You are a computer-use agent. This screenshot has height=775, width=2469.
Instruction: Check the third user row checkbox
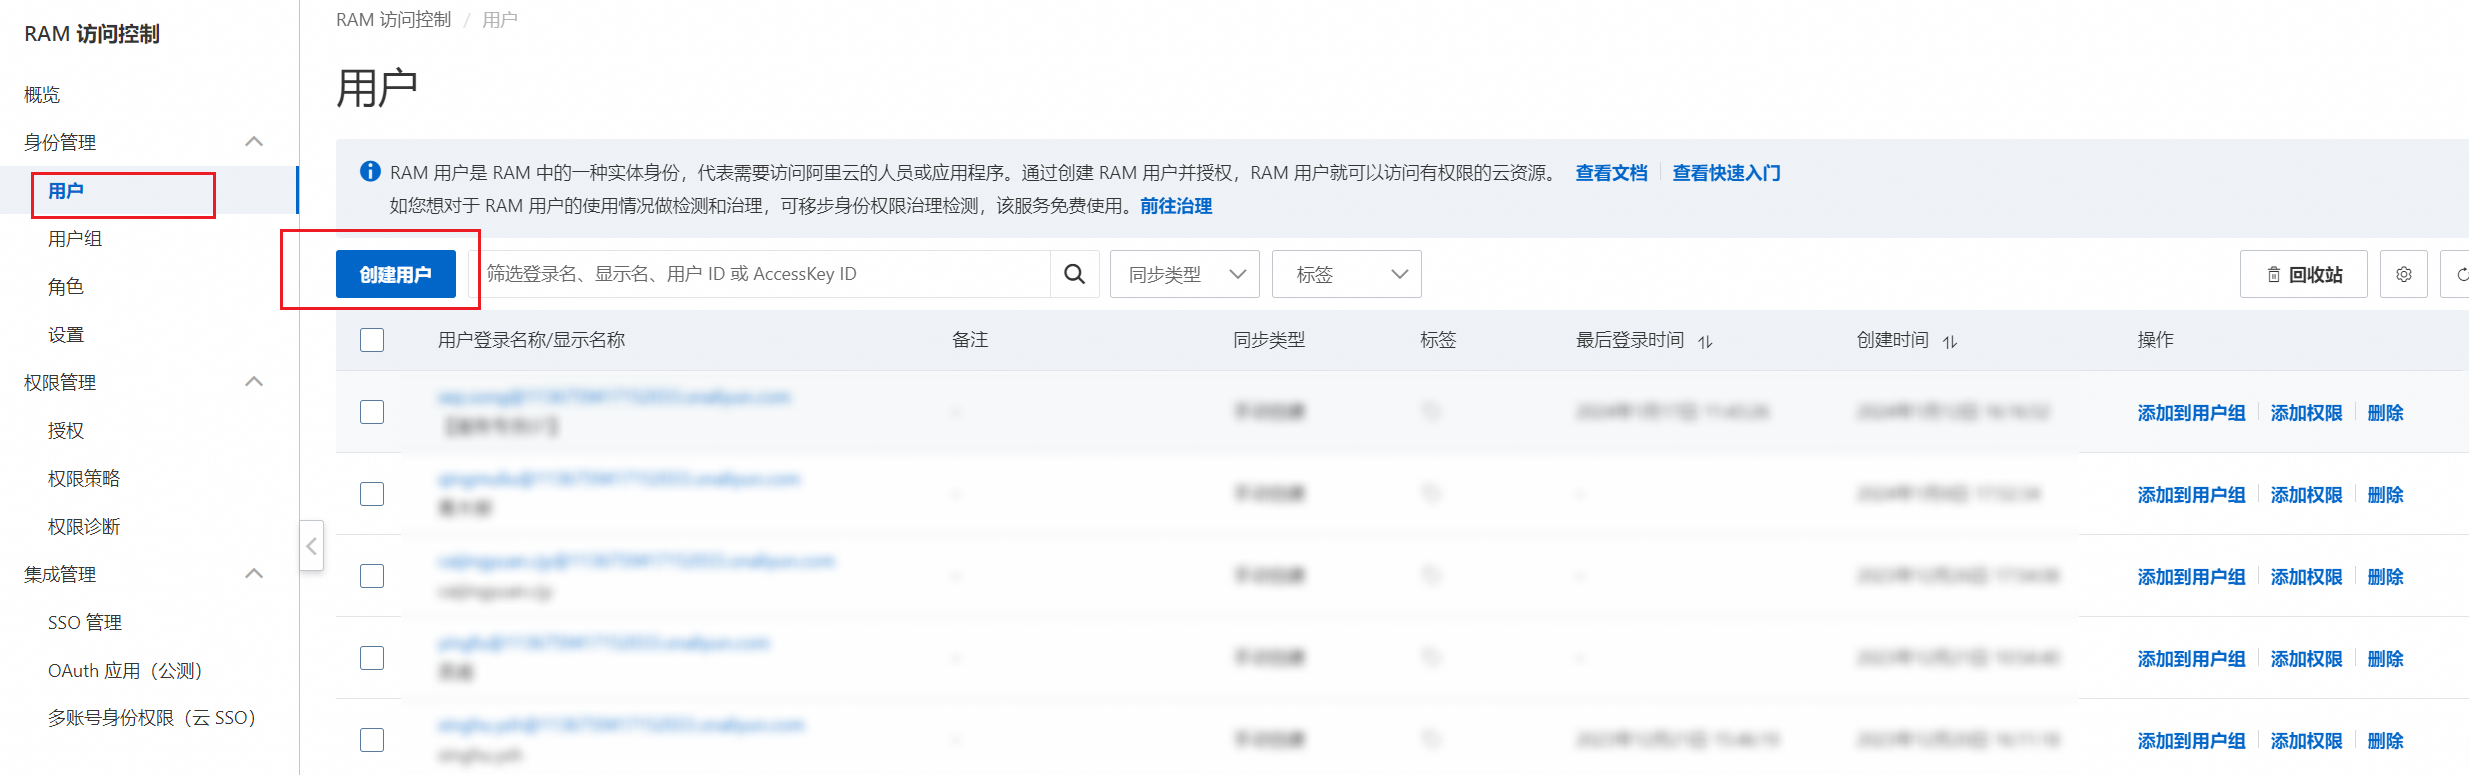coord(372,576)
